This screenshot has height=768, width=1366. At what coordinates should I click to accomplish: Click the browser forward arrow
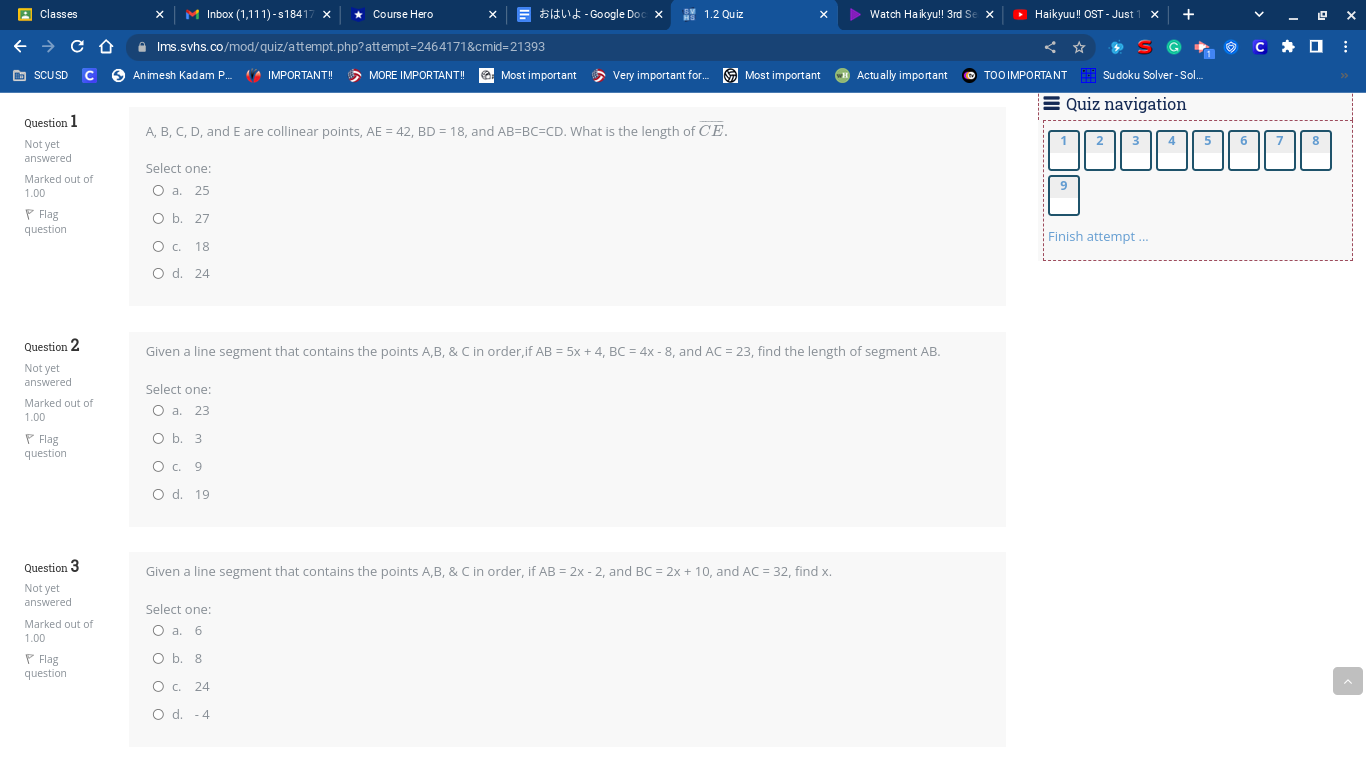point(48,47)
